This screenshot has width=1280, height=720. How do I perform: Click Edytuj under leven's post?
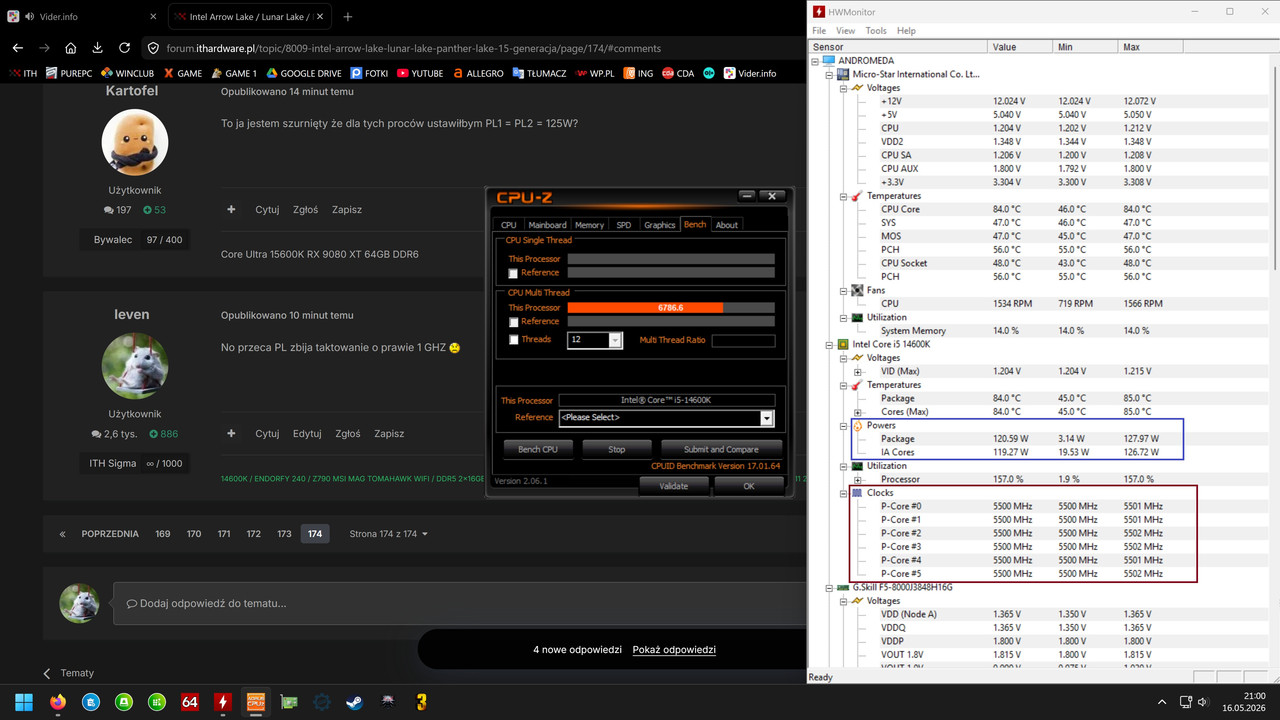tap(307, 433)
